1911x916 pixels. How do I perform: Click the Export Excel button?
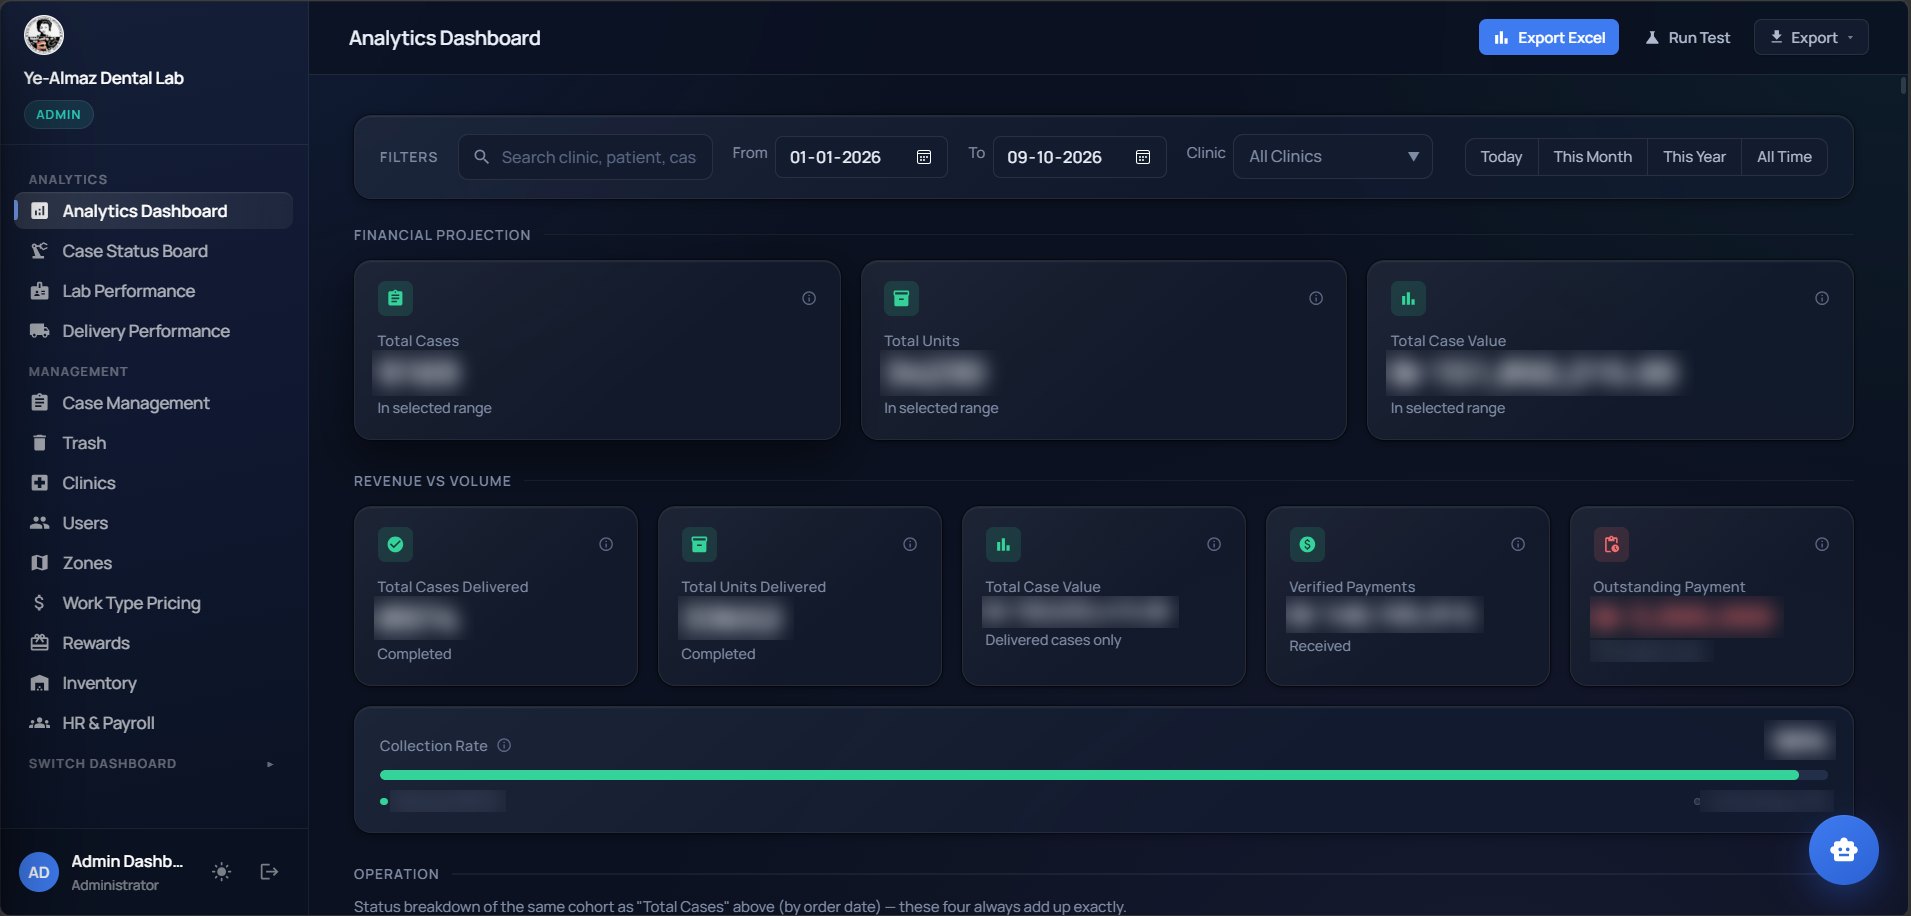(1548, 38)
